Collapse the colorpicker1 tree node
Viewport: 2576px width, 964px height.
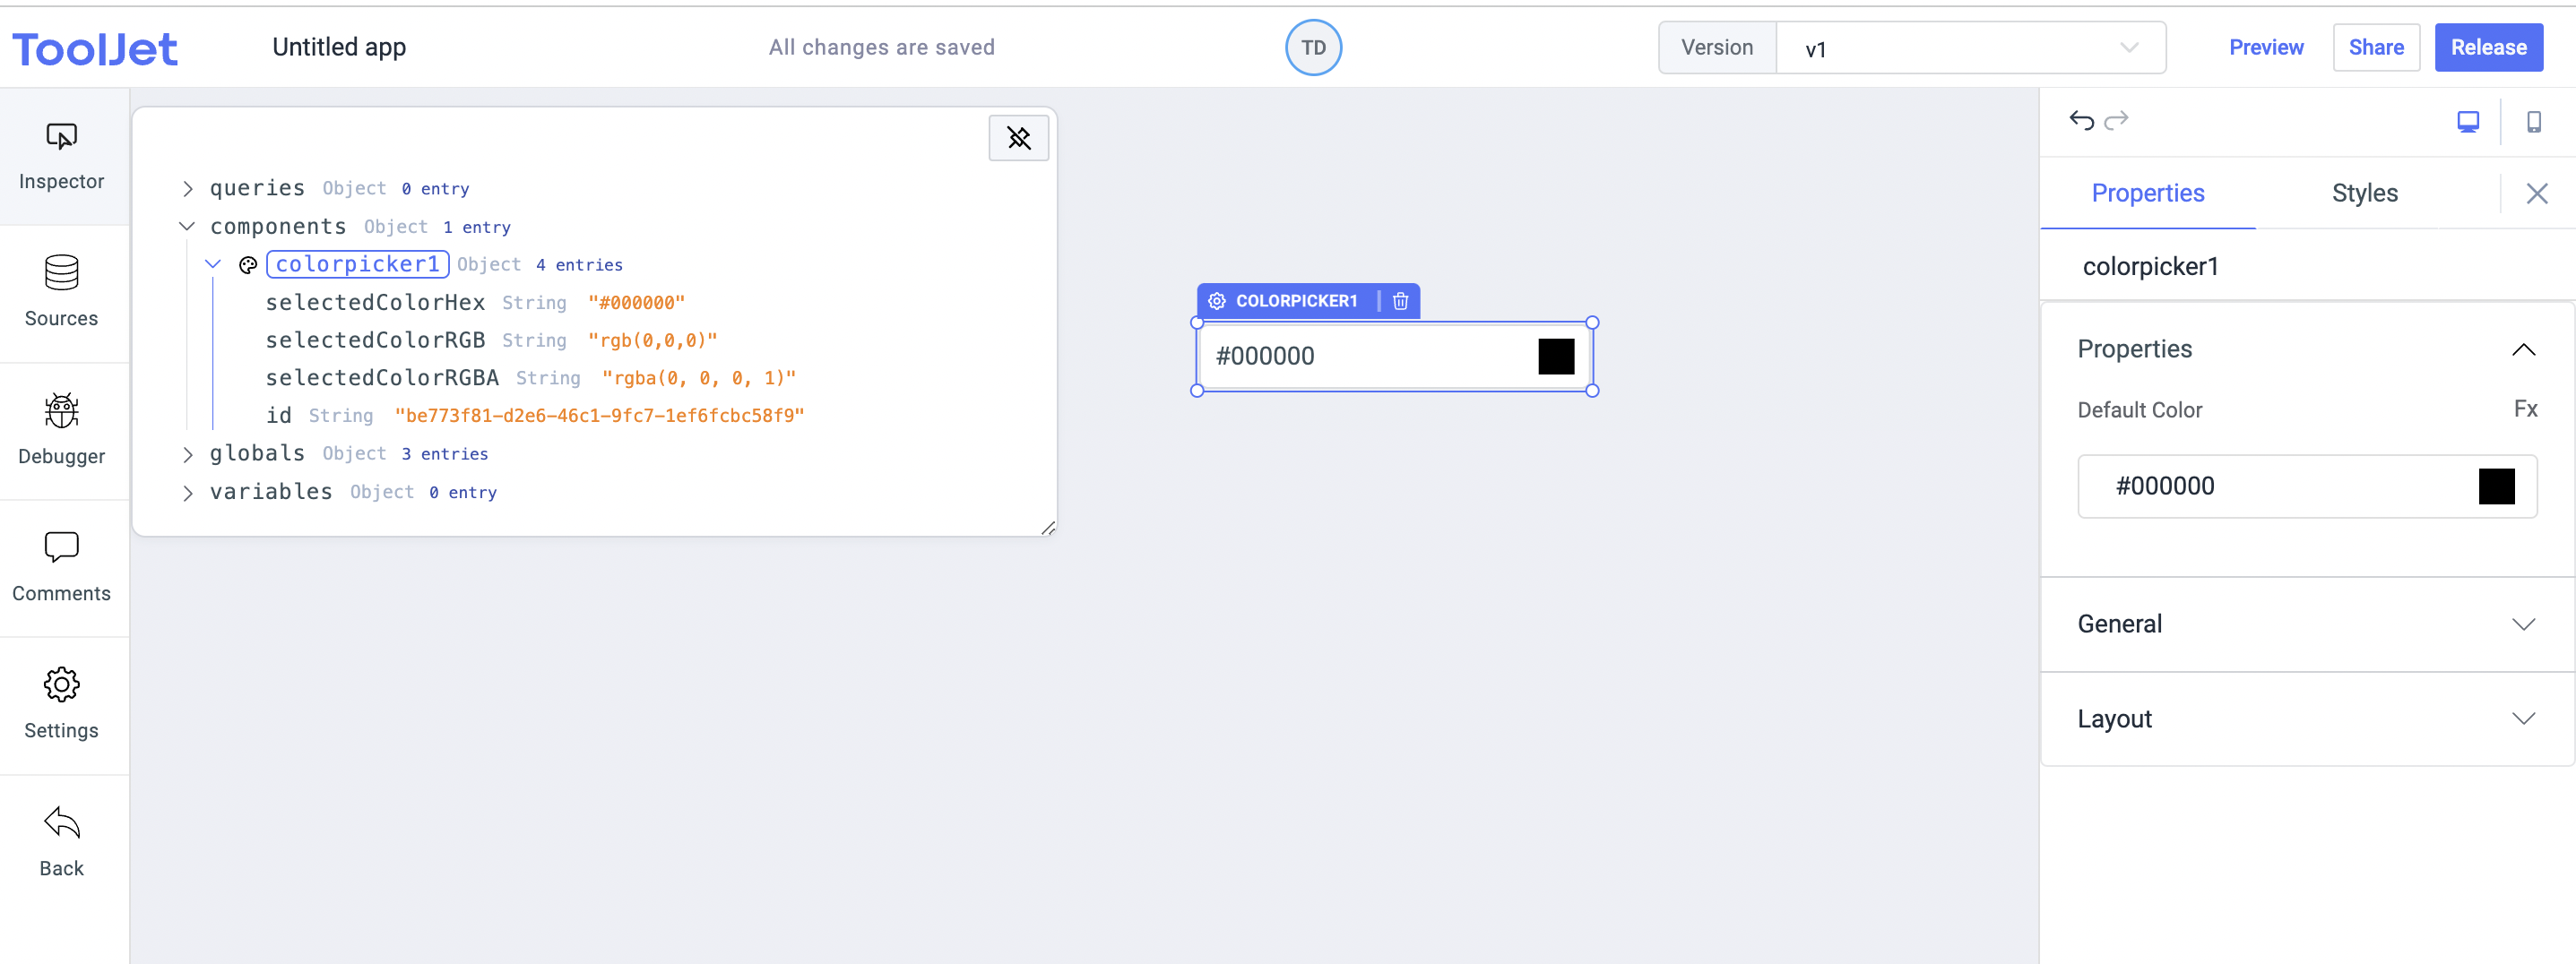[213, 265]
